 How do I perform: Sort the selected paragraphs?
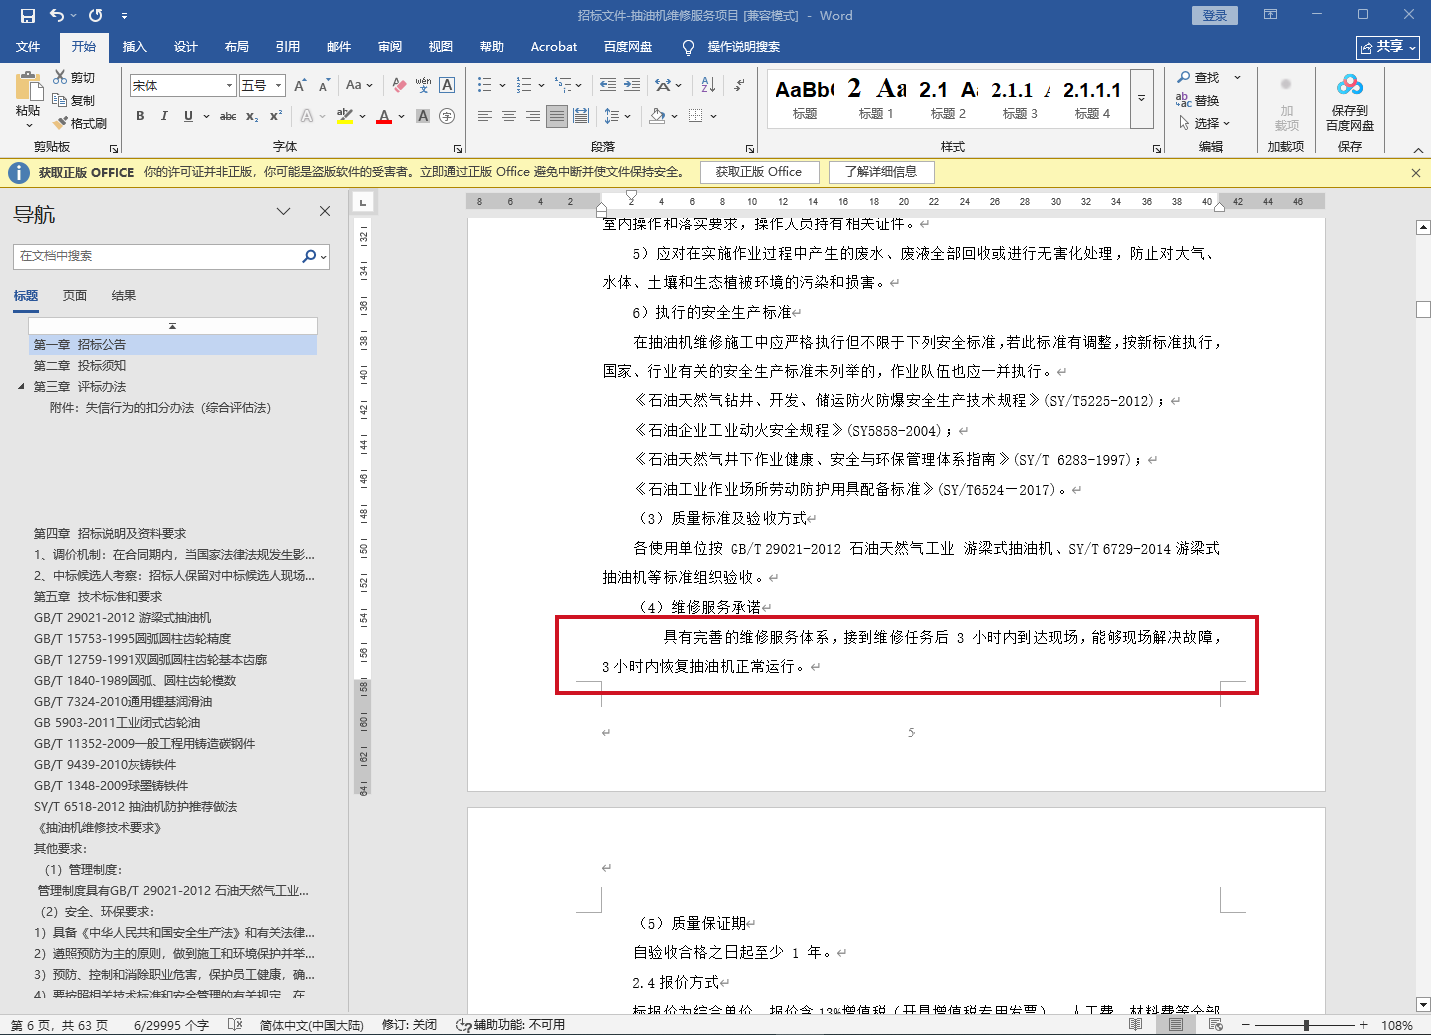[x=708, y=86]
